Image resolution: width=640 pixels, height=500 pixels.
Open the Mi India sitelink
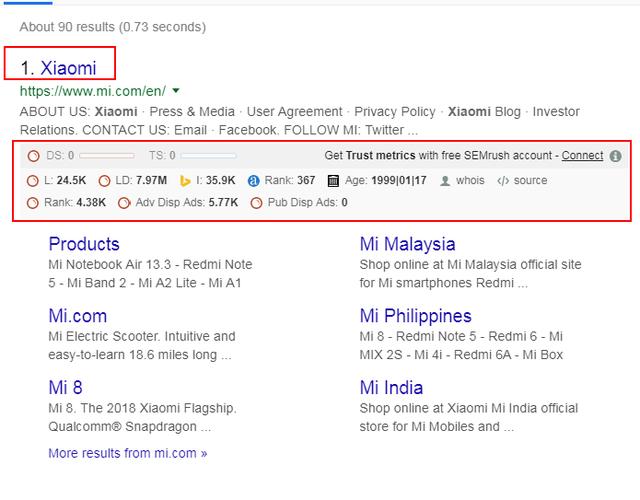391,388
